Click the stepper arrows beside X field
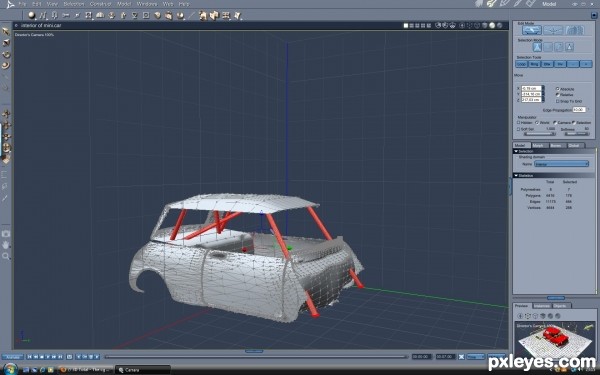600x375 pixels. click(x=543, y=88)
